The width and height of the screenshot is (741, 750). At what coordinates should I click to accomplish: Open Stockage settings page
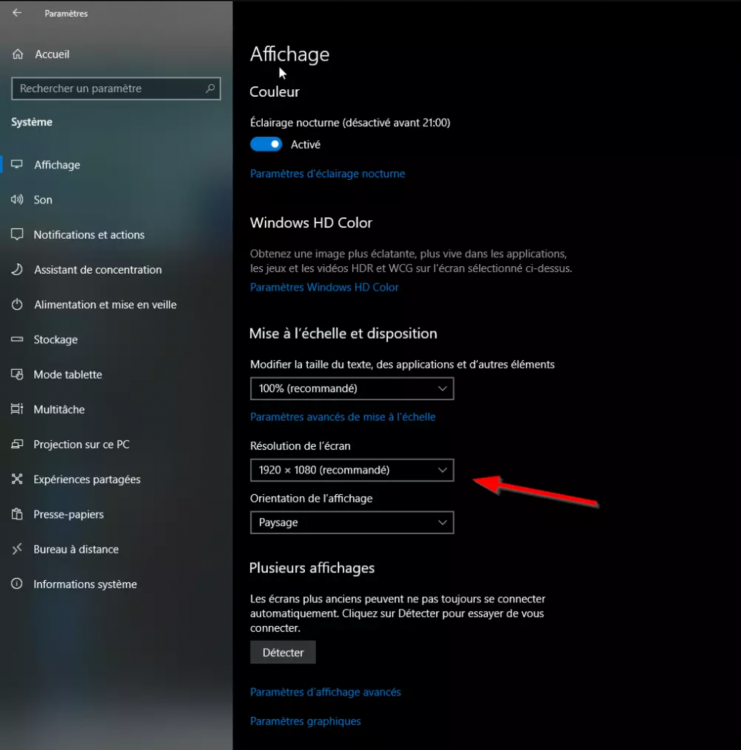coord(55,340)
